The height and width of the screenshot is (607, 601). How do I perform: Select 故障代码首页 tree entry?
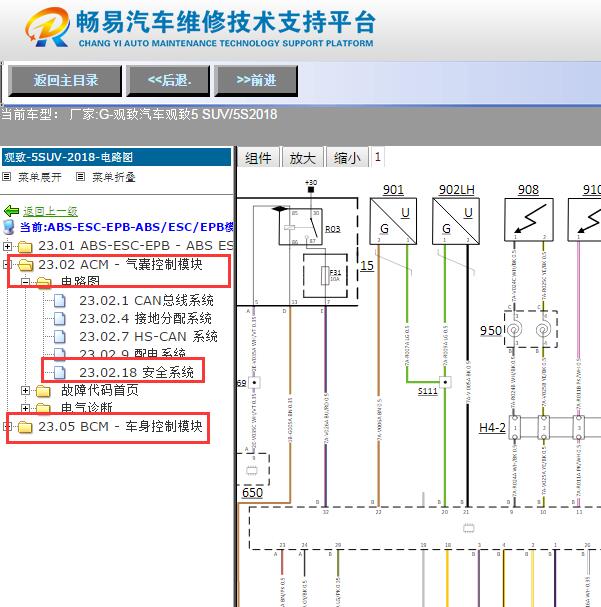pos(100,390)
